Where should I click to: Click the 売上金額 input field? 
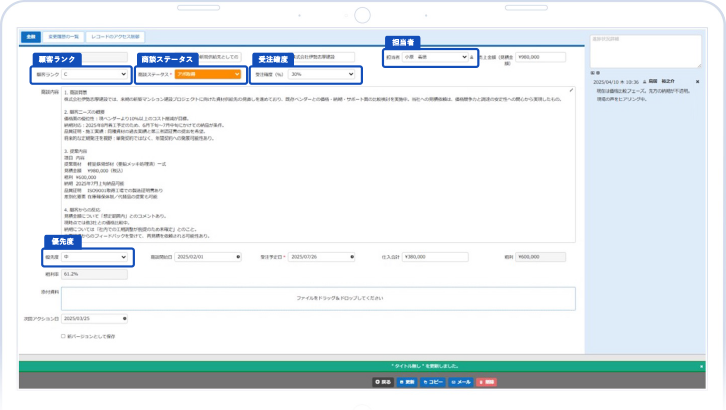[x=542, y=58]
